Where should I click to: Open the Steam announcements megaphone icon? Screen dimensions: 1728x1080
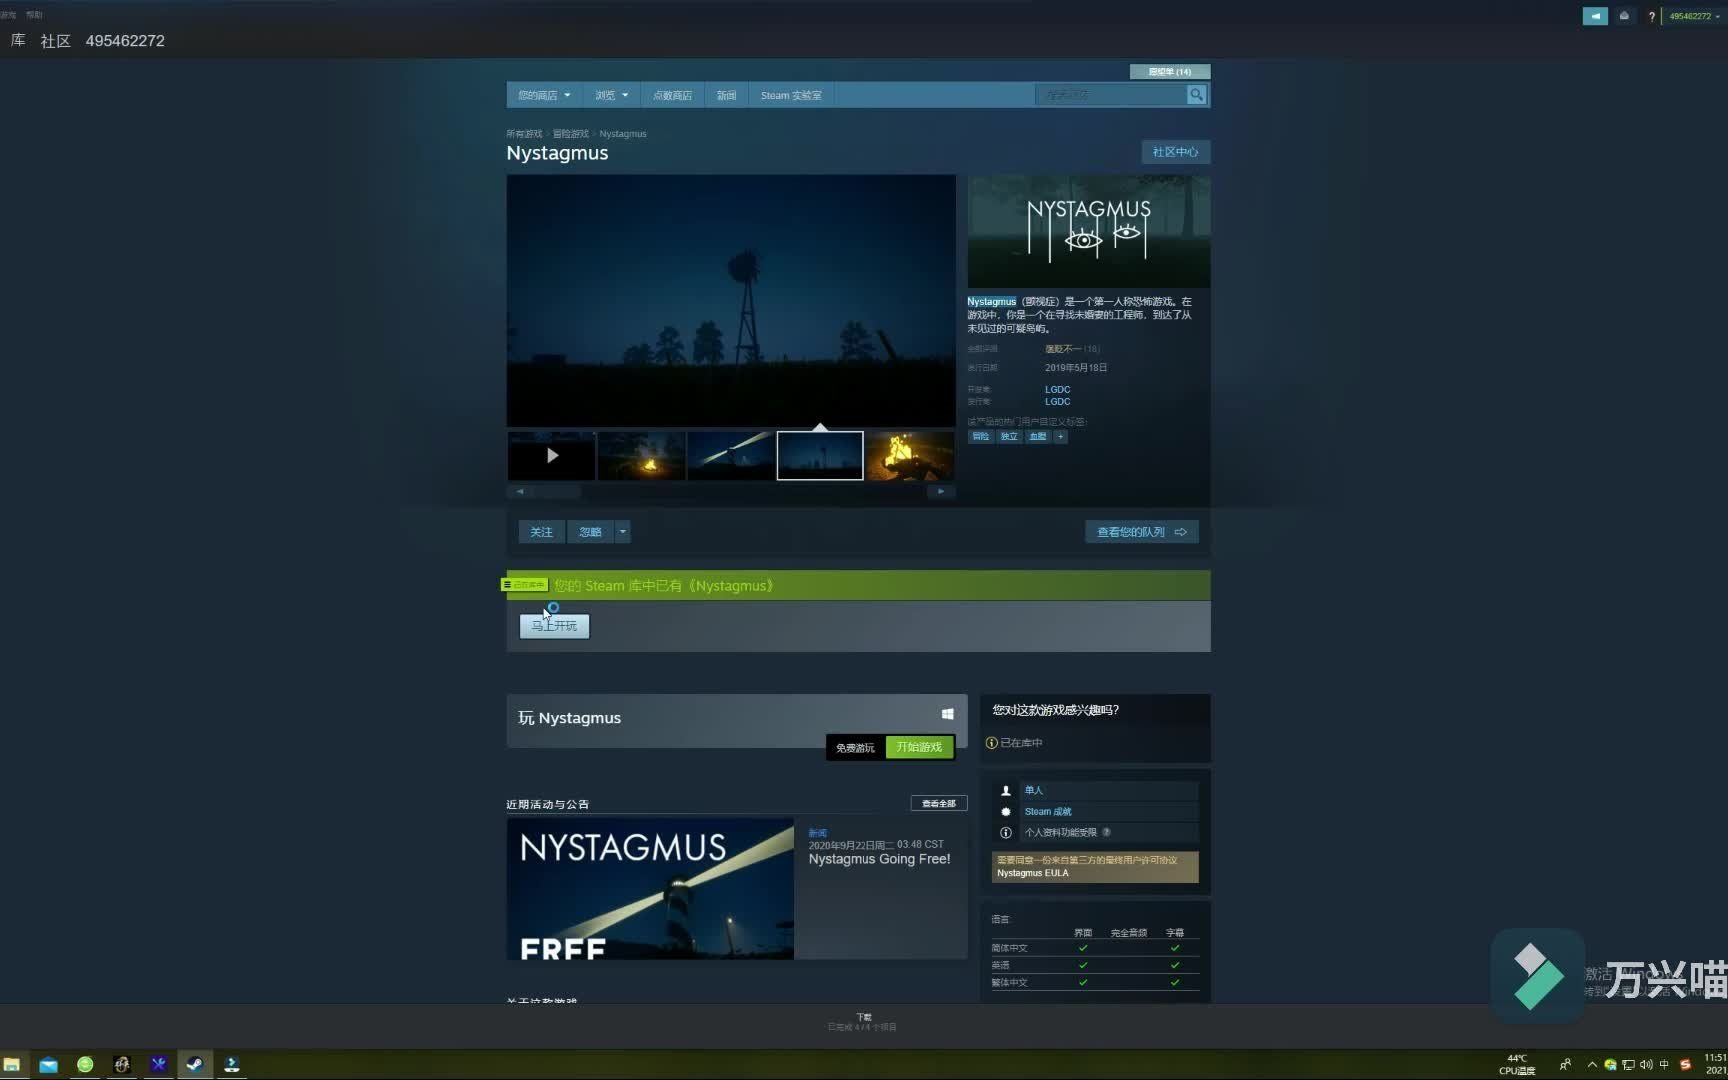(x=1595, y=16)
